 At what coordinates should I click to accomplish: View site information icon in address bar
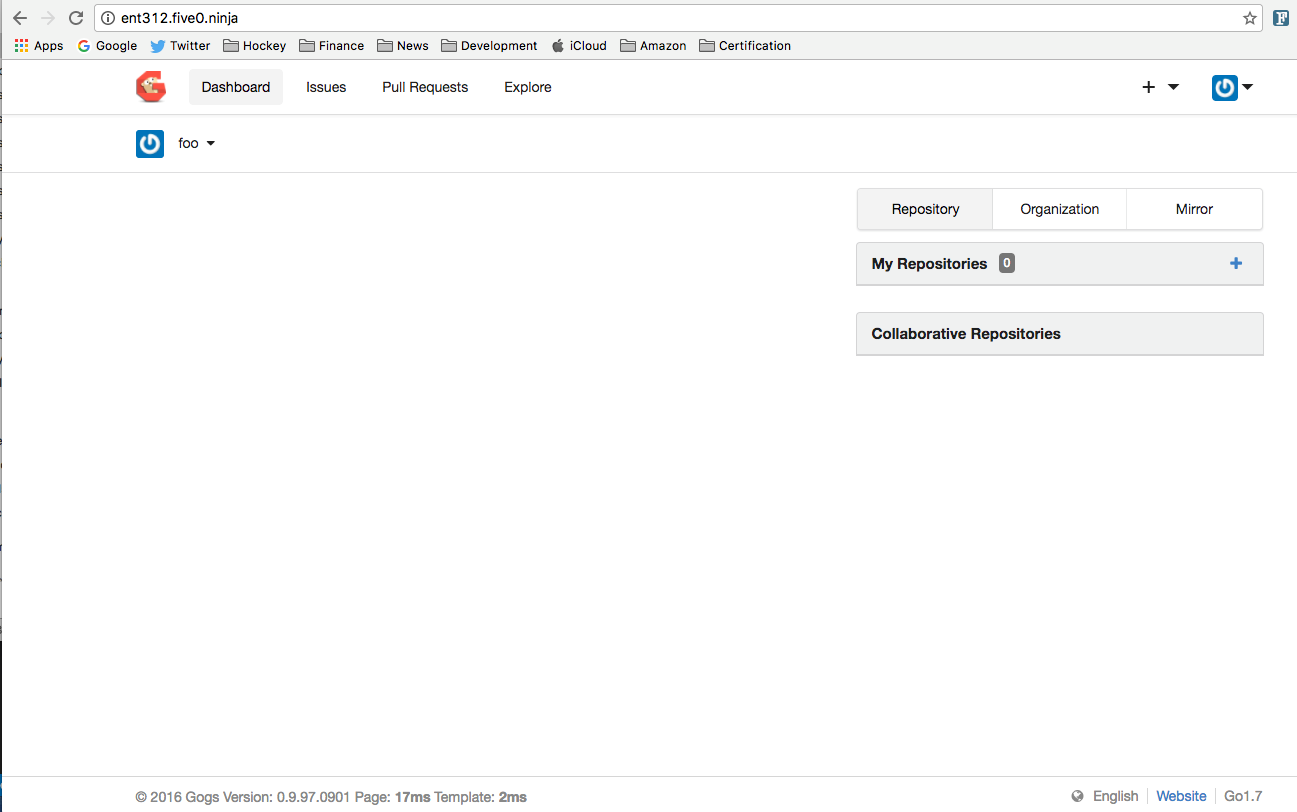[109, 18]
